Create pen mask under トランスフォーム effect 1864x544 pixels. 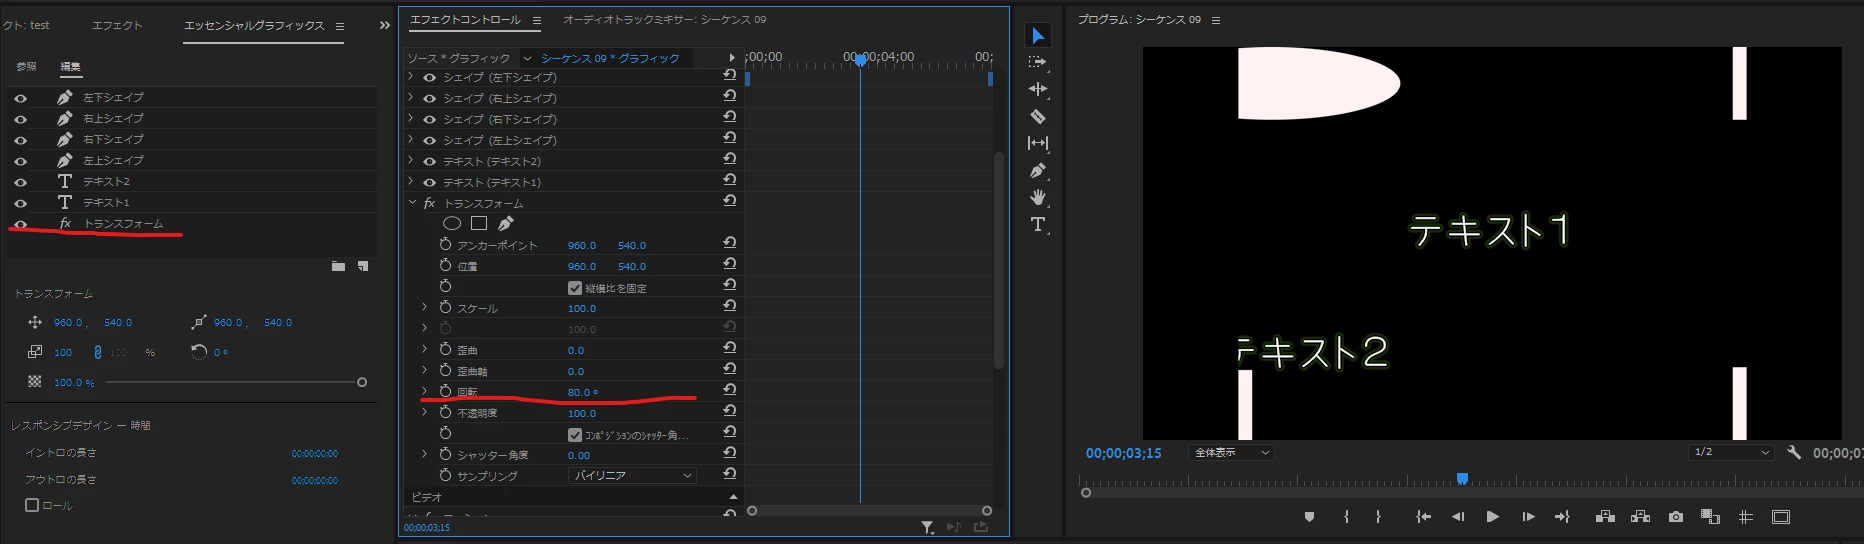pos(506,224)
